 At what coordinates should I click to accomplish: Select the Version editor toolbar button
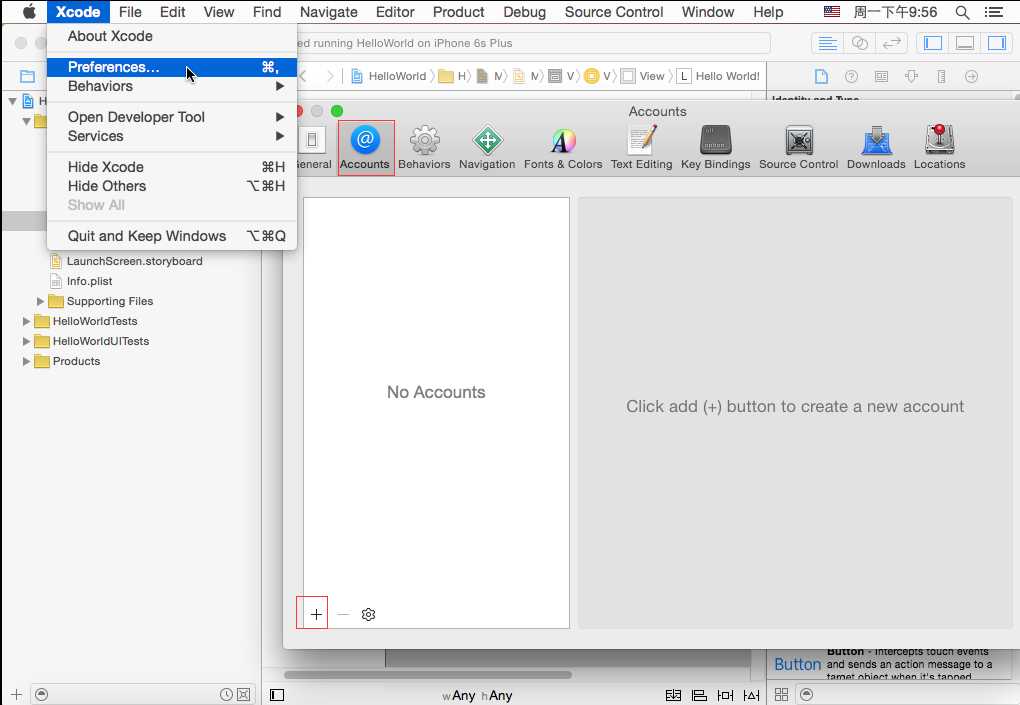pos(891,44)
